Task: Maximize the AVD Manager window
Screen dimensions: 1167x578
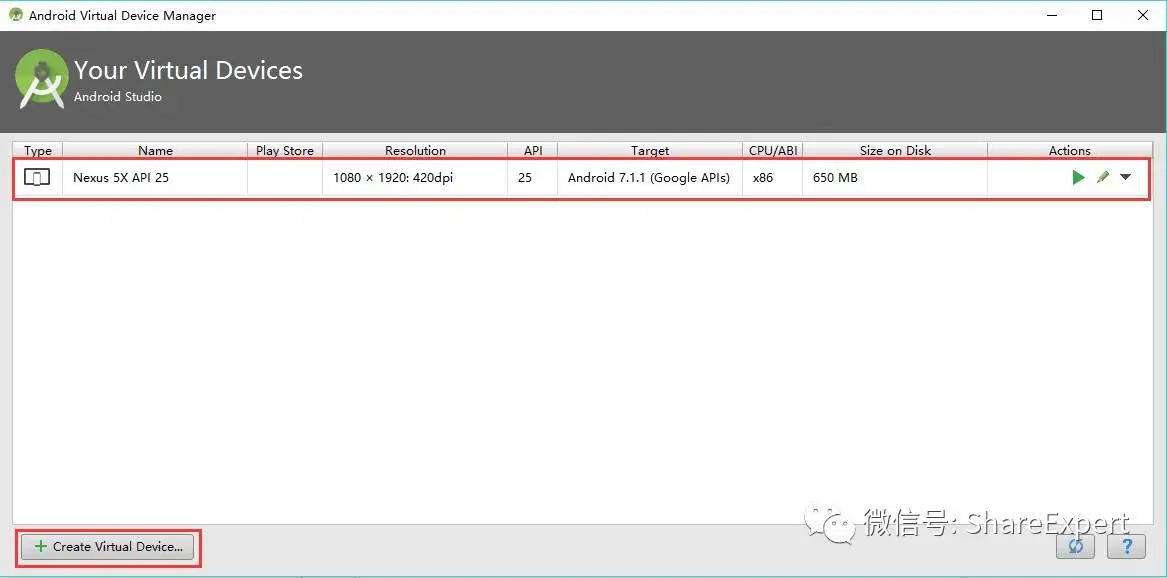Action: (x=1097, y=15)
